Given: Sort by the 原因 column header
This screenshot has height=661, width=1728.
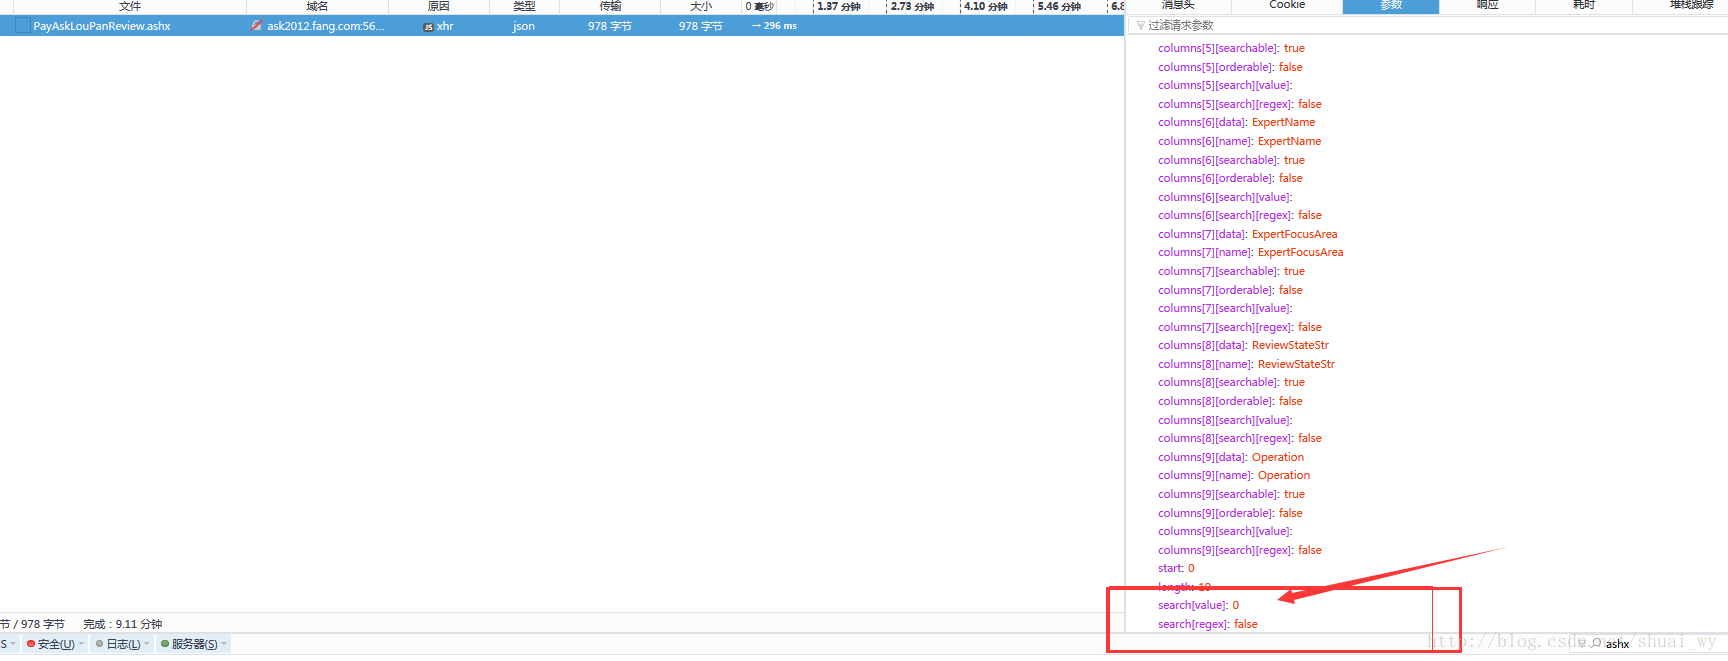Looking at the screenshot, I should pos(438,6).
